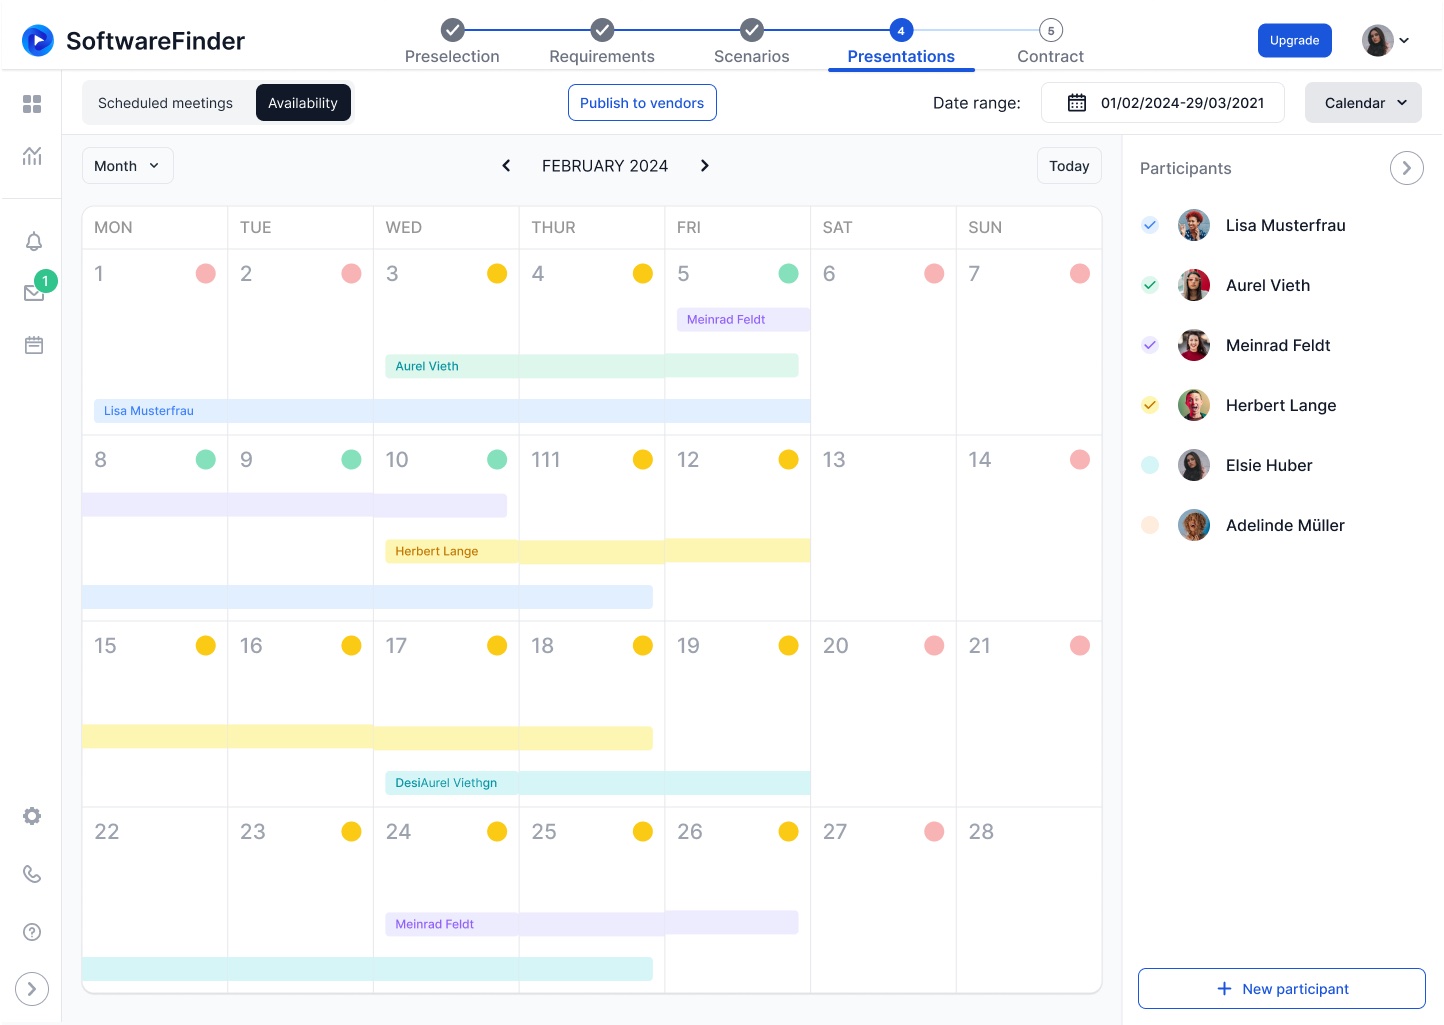Open the dashboard grid icon in sidebar
The width and height of the screenshot is (1444, 1025).
tap(32, 104)
